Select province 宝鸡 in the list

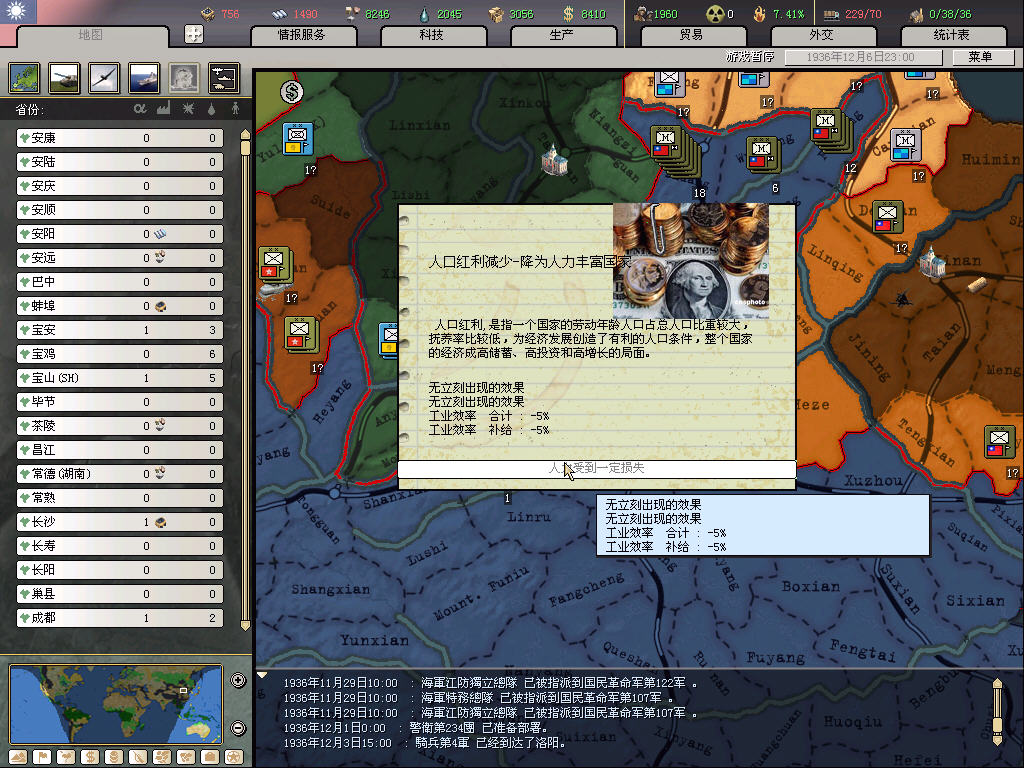click(x=120, y=354)
